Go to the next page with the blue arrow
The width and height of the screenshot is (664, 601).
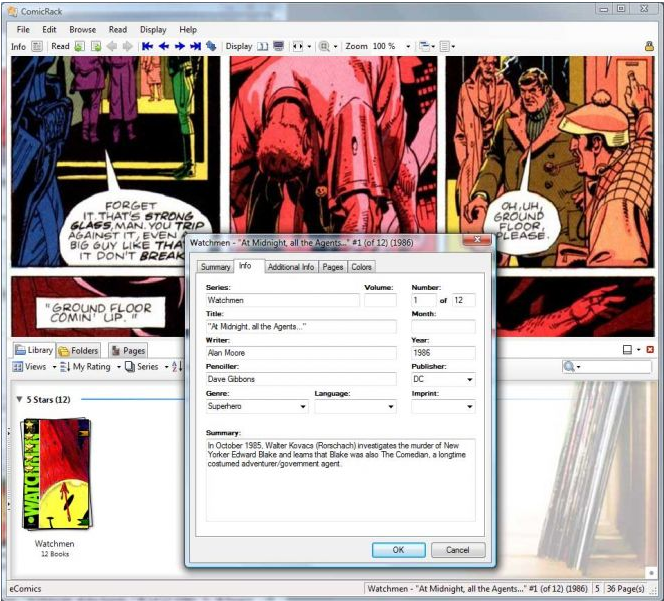pyautogui.click(x=180, y=46)
